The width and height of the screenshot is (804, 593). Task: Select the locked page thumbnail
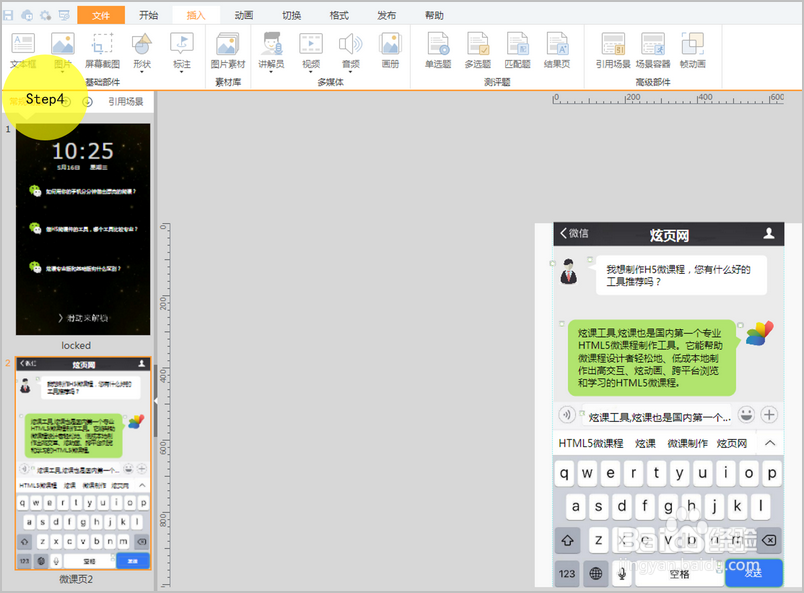(83, 229)
